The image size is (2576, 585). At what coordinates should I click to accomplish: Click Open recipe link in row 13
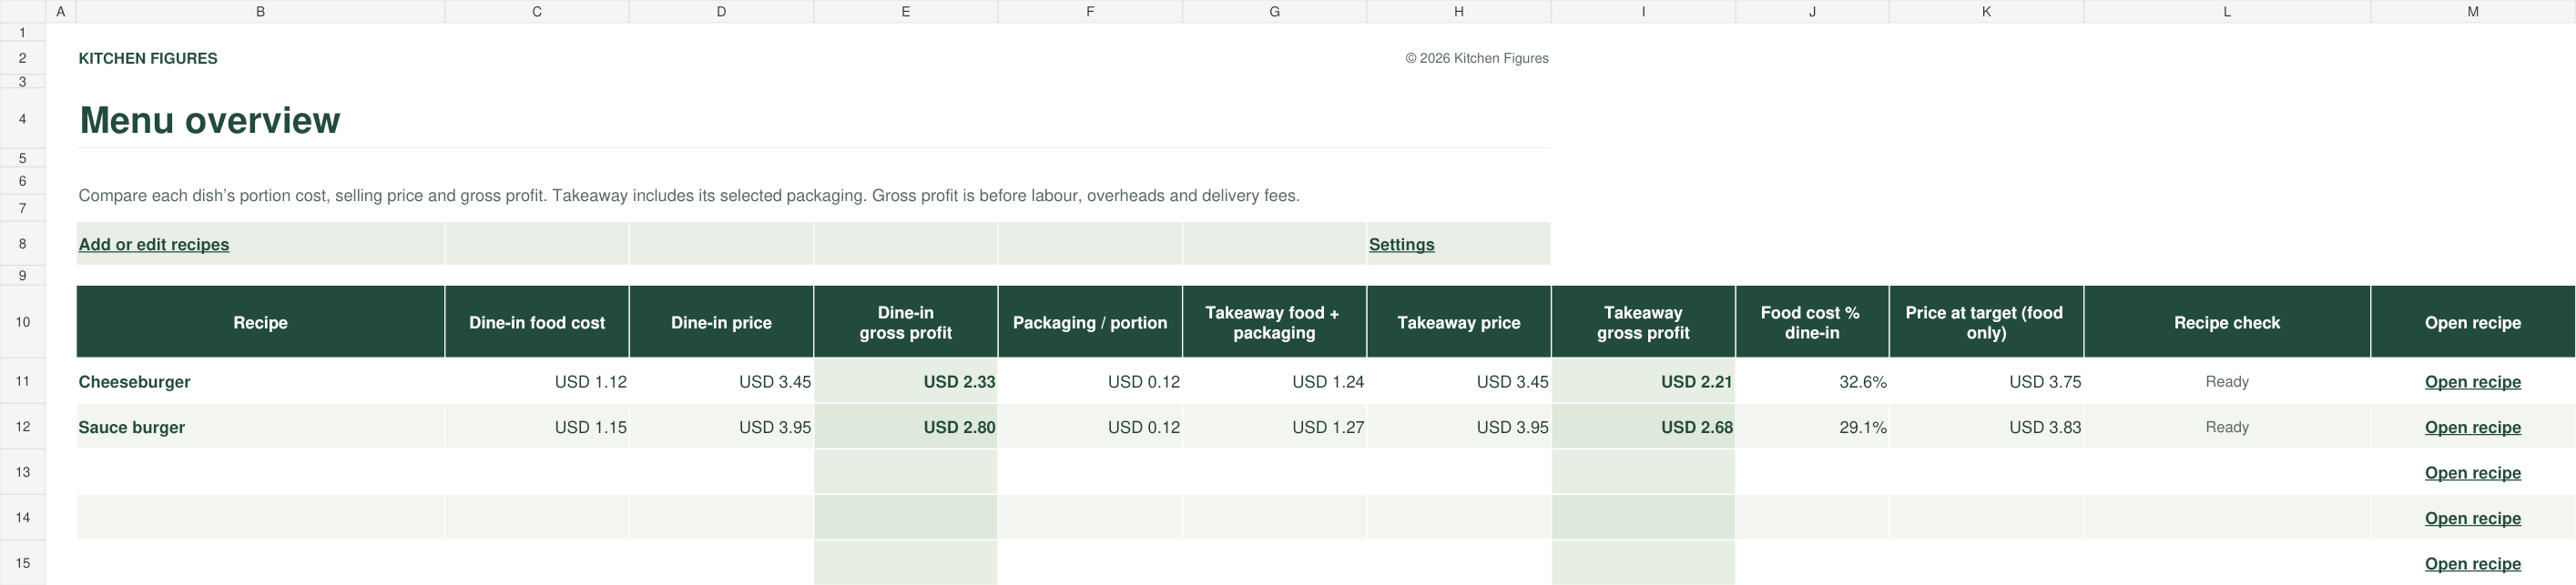click(x=2472, y=473)
